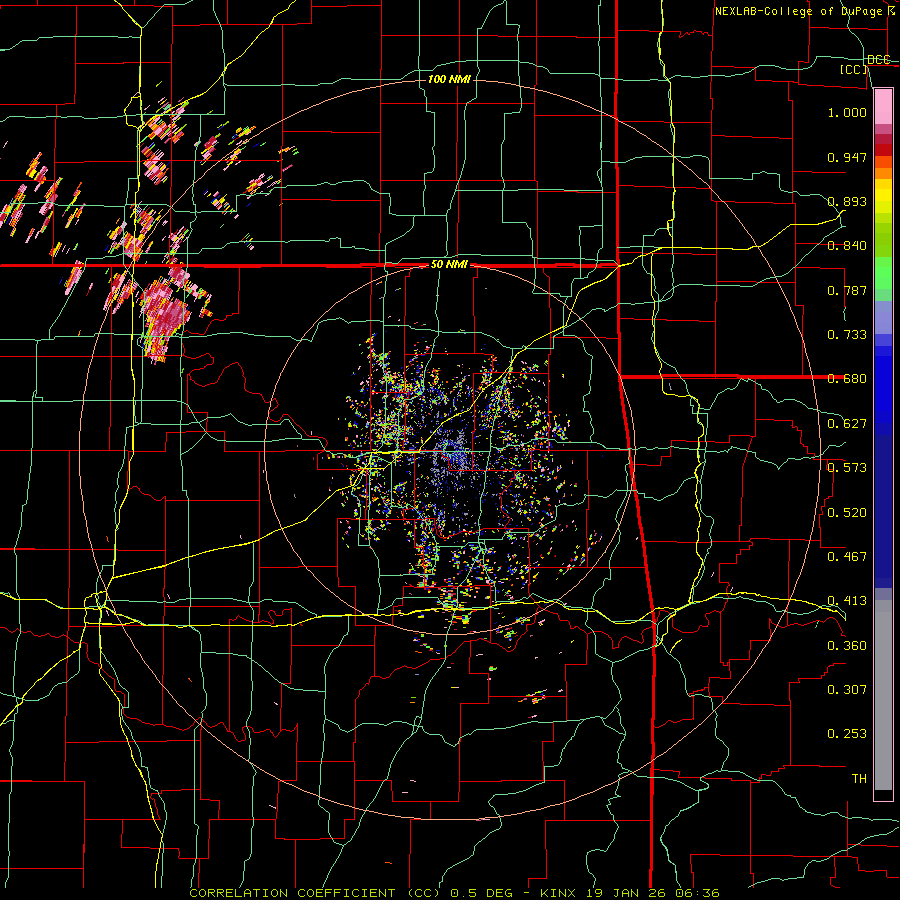
Task: Select the 0.840 legend value
Action: click(847, 246)
